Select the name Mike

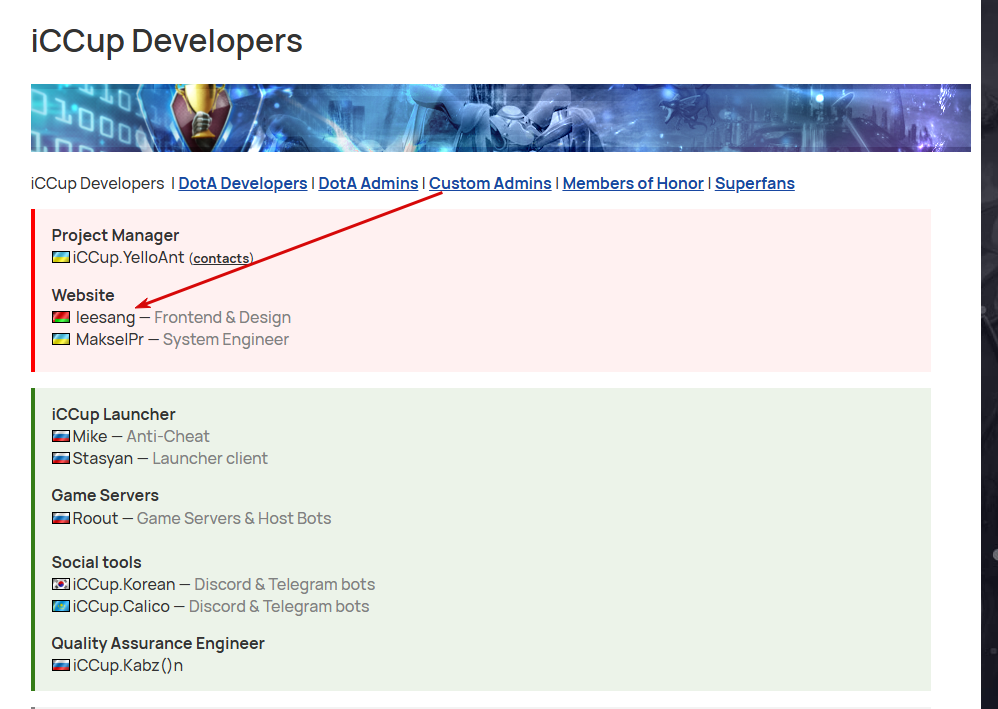click(90, 436)
